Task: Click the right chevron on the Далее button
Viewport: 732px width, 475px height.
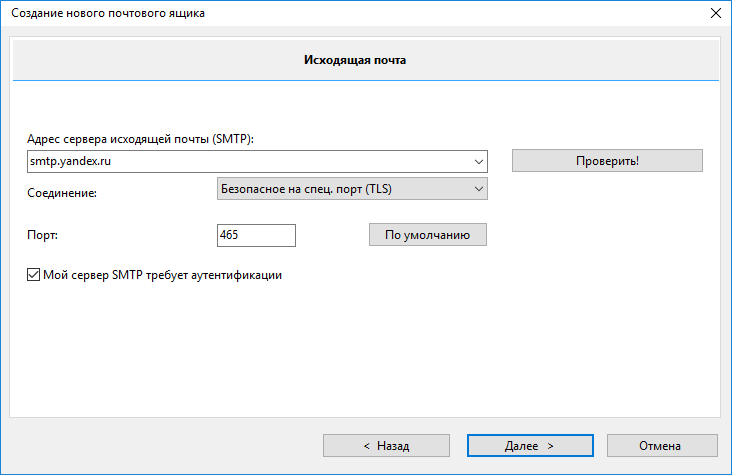Action: (x=550, y=445)
